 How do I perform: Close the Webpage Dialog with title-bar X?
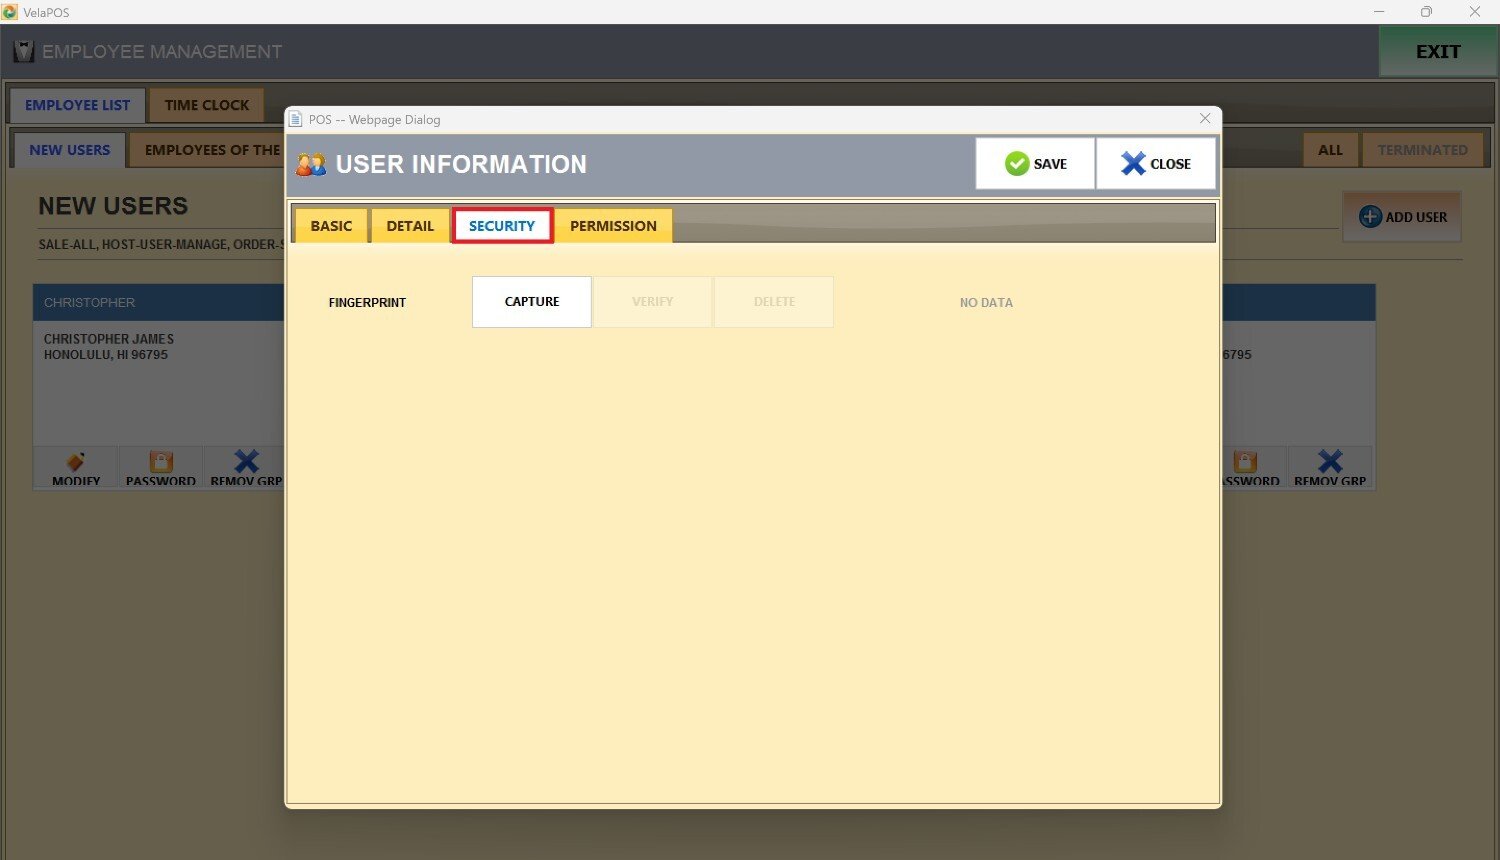tap(1205, 119)
